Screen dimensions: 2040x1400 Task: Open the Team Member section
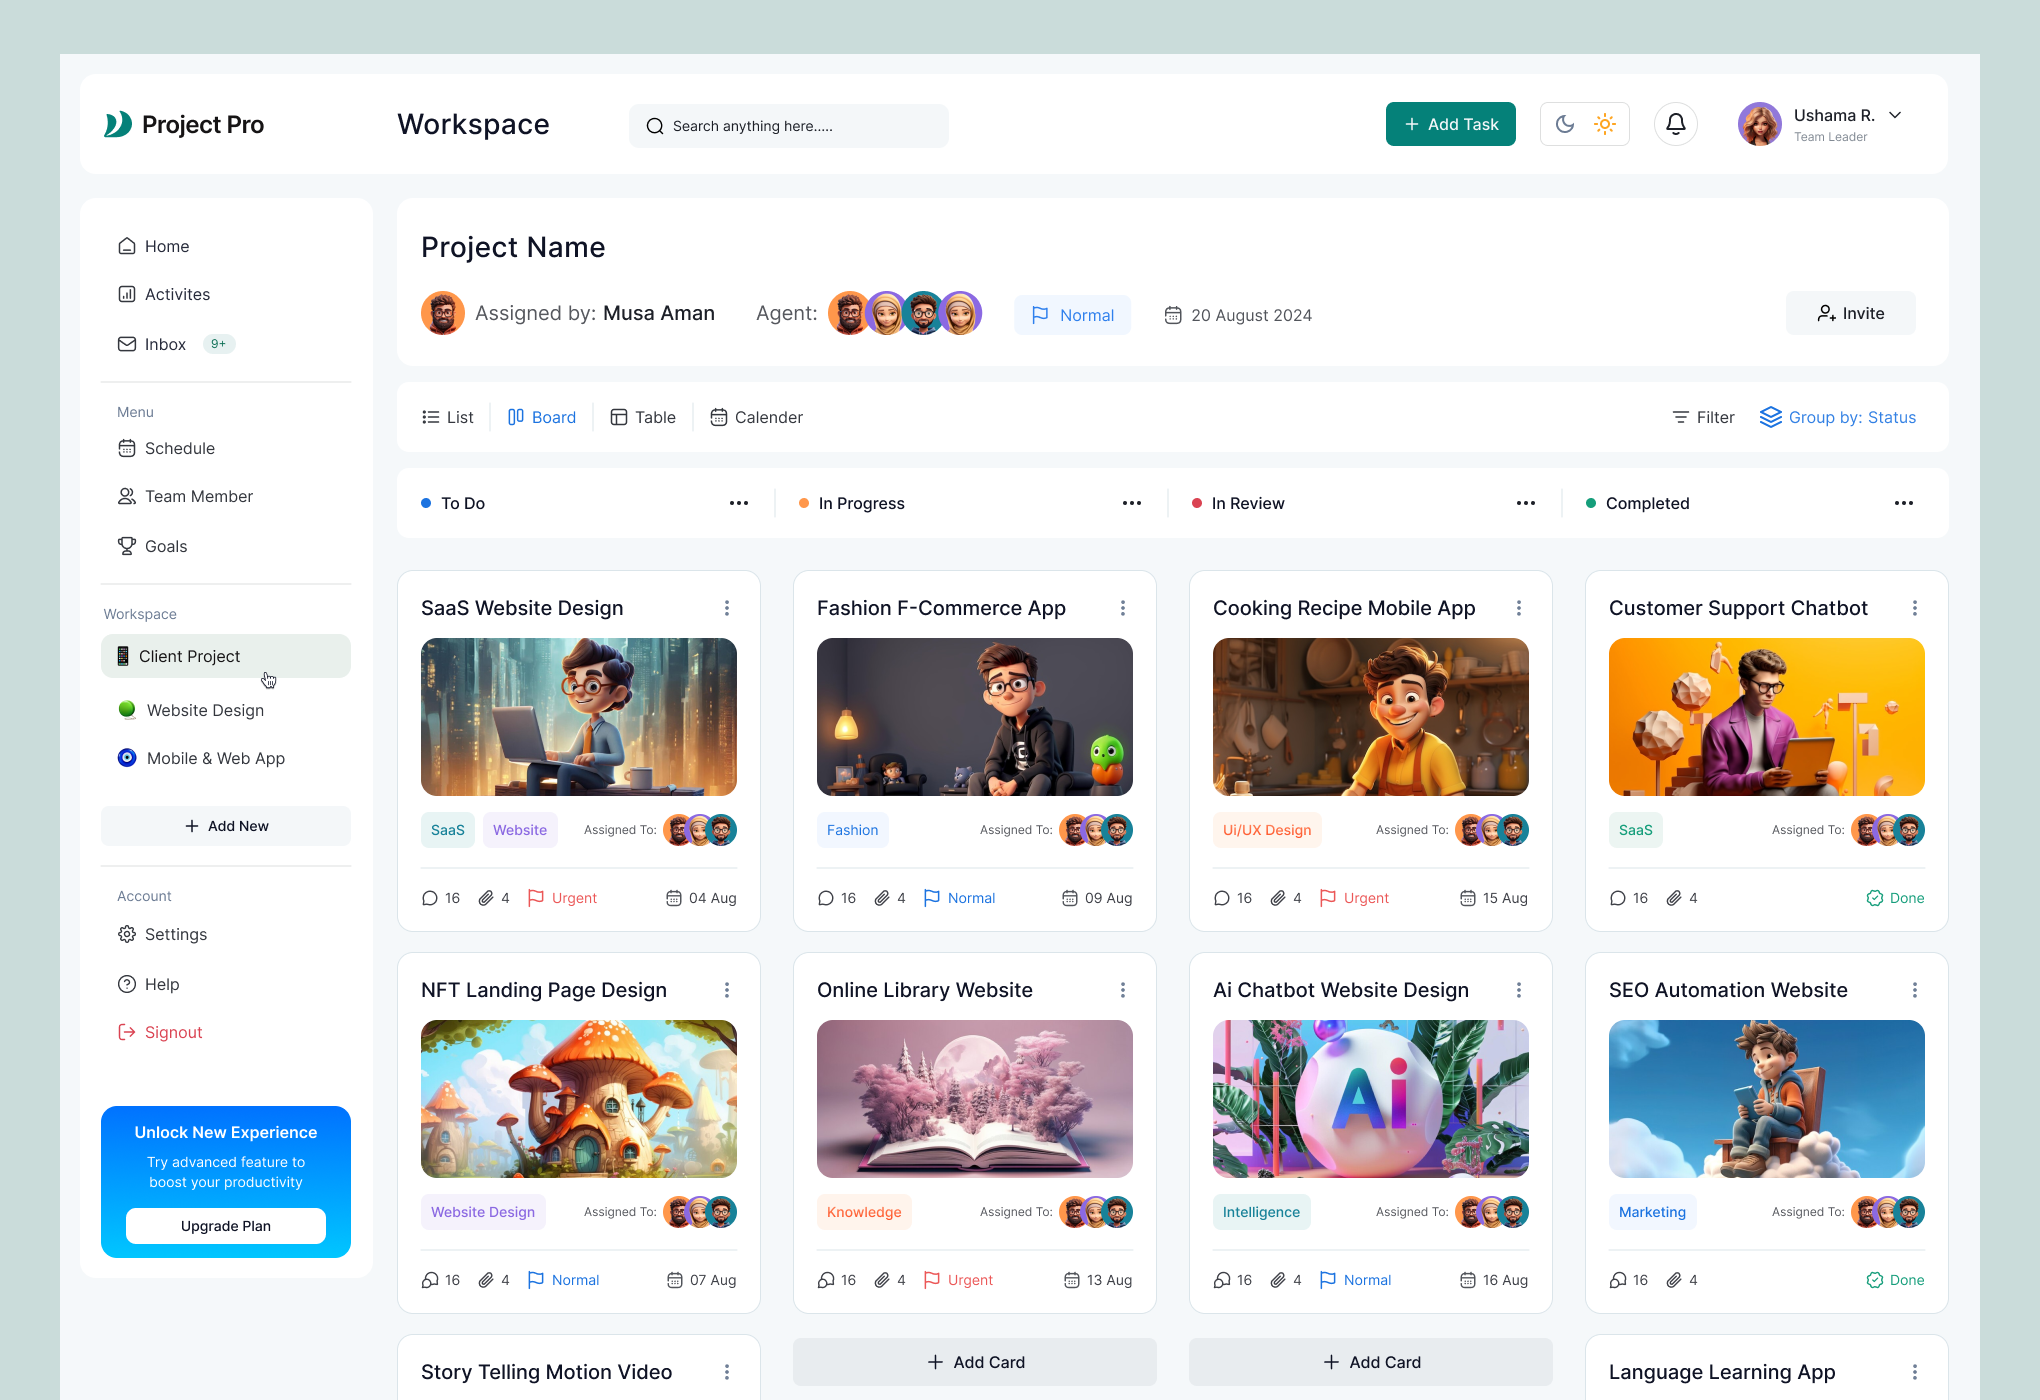(199, 496)
